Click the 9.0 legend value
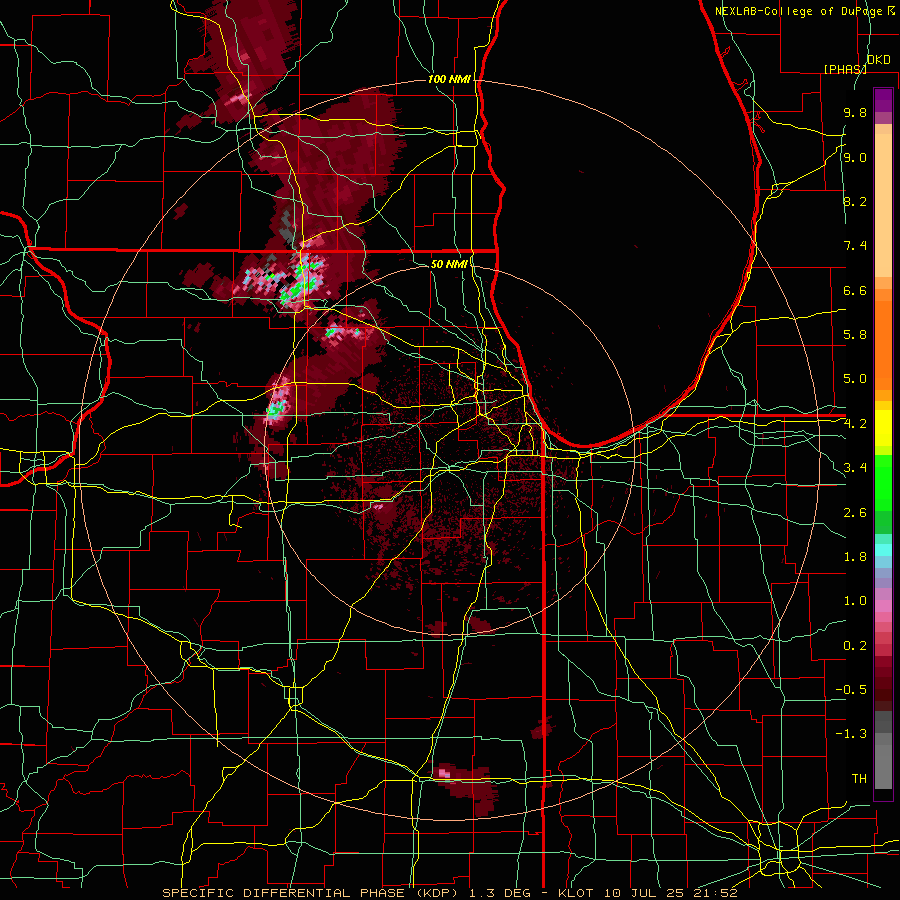 point(855,157)
